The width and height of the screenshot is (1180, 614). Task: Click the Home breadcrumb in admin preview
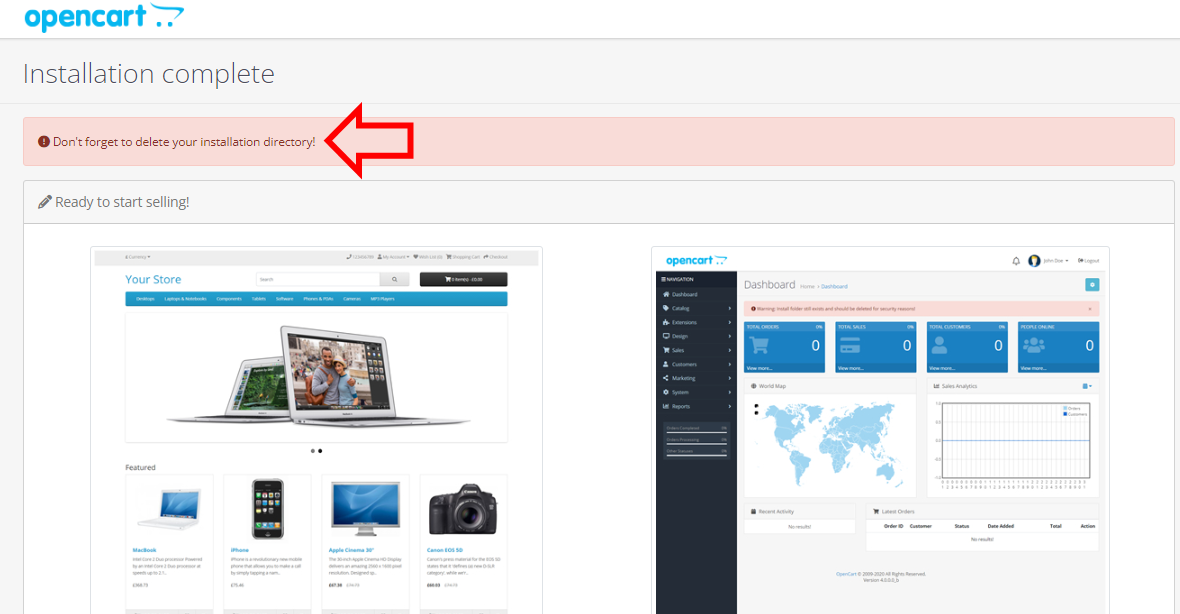pos(807,287)
